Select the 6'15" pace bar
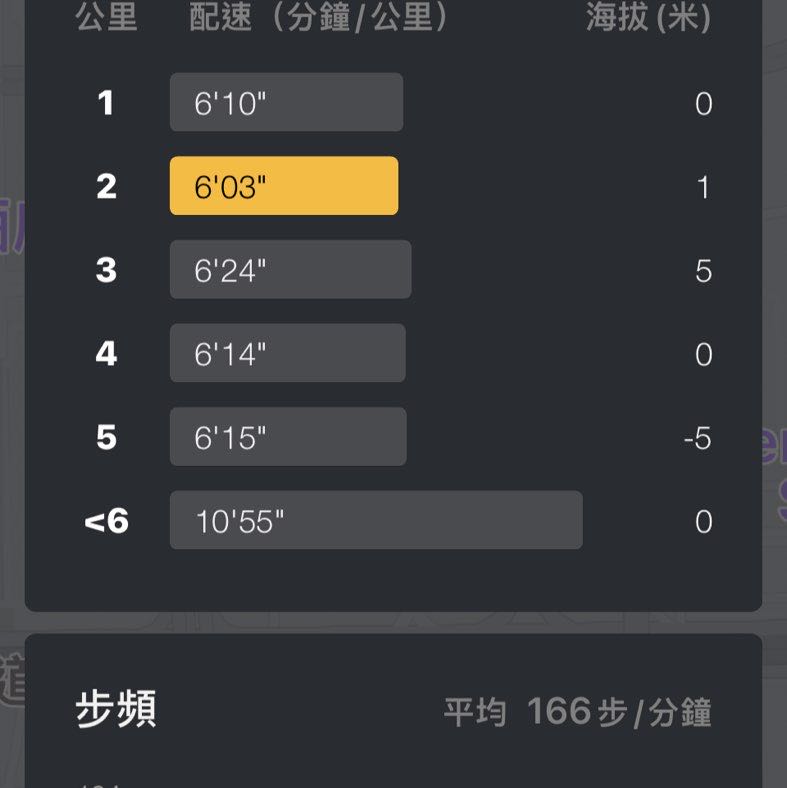Screen dimensions: 787x788 point(288,437)
